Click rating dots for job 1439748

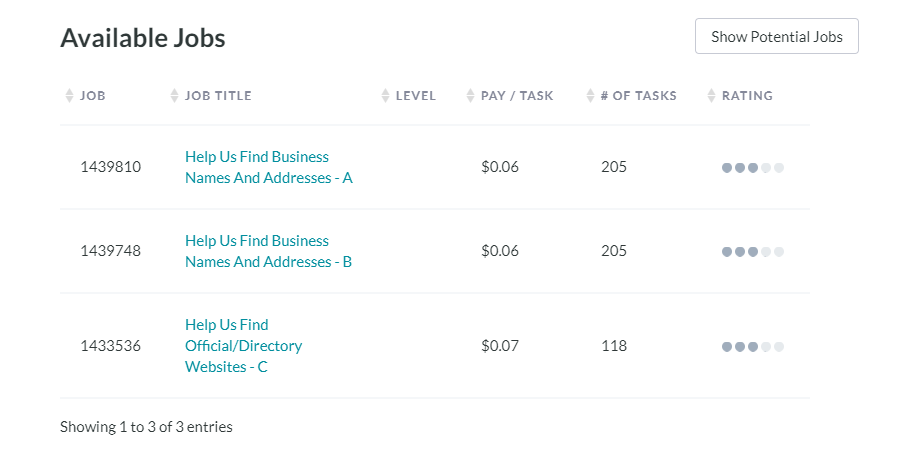[x=752, y=251]
